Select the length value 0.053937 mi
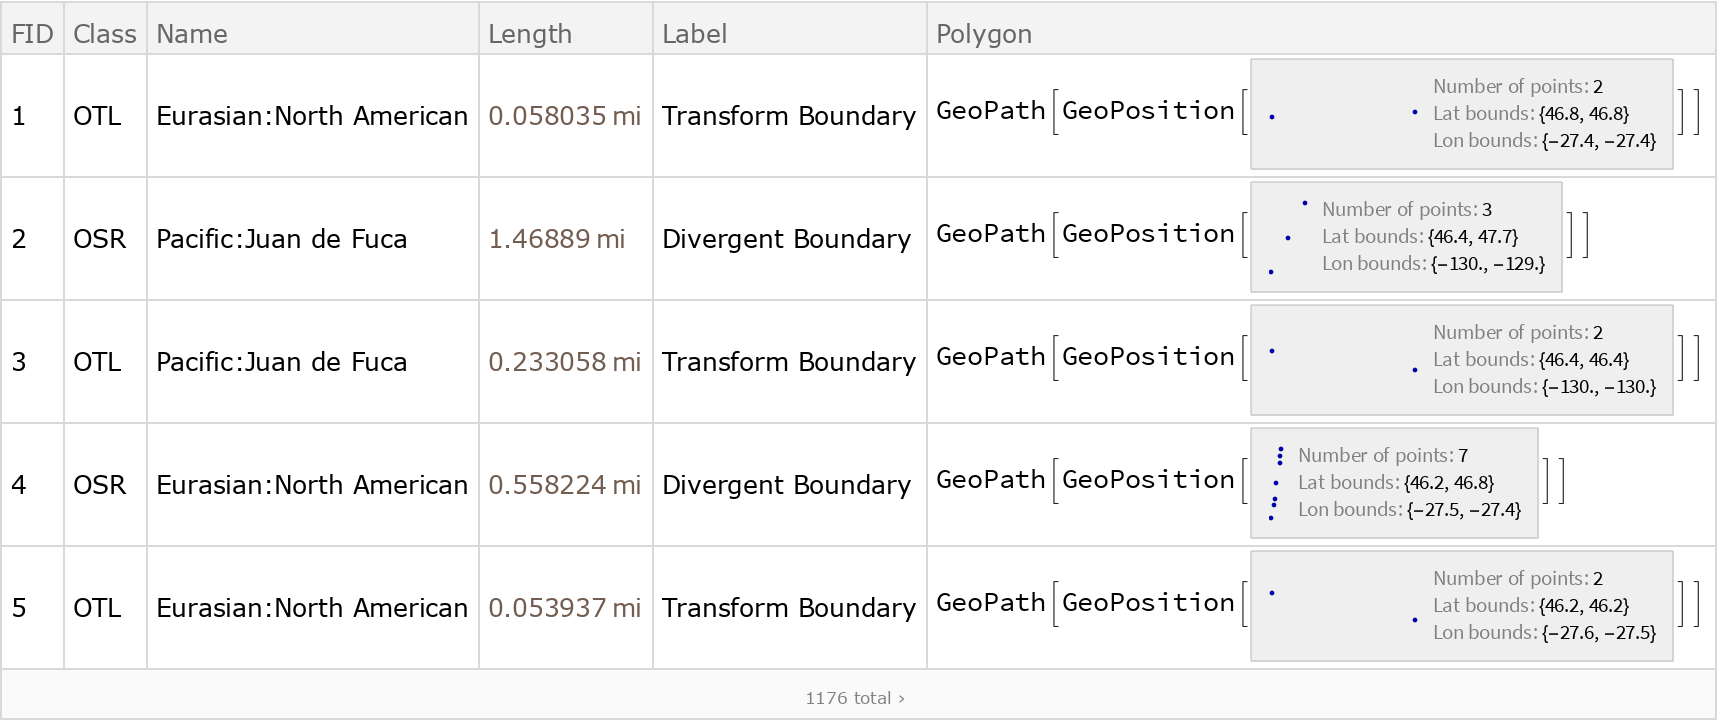The image size is (1718, 722). pos(564,608)
